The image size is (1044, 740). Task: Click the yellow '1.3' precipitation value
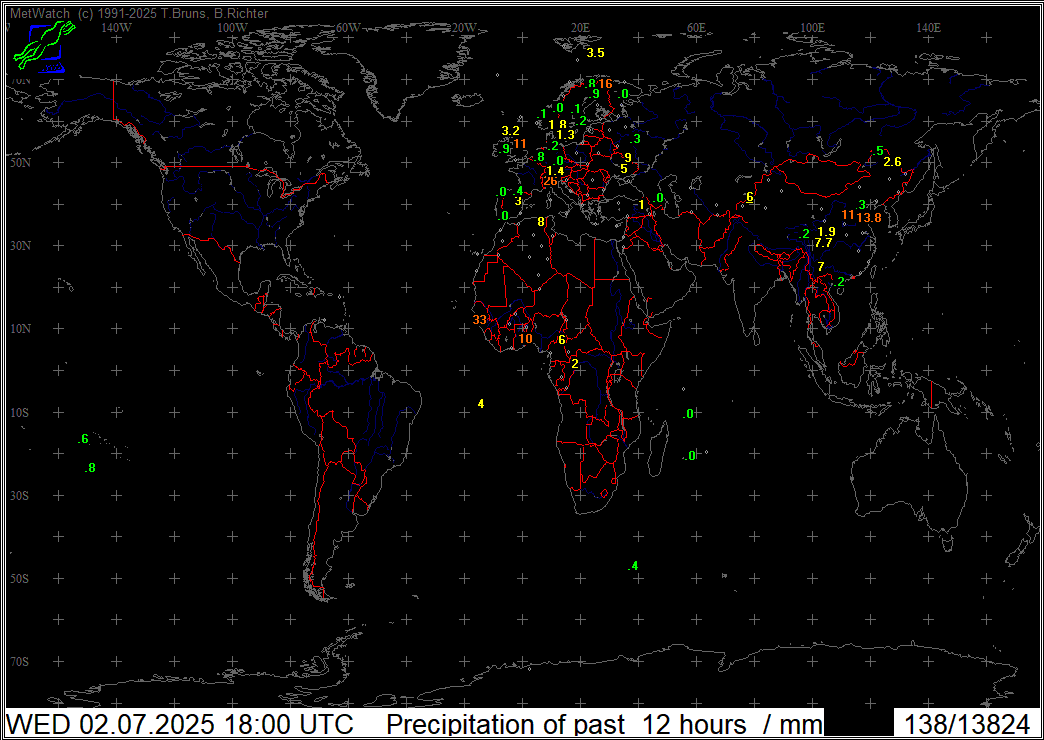(565, 135)
